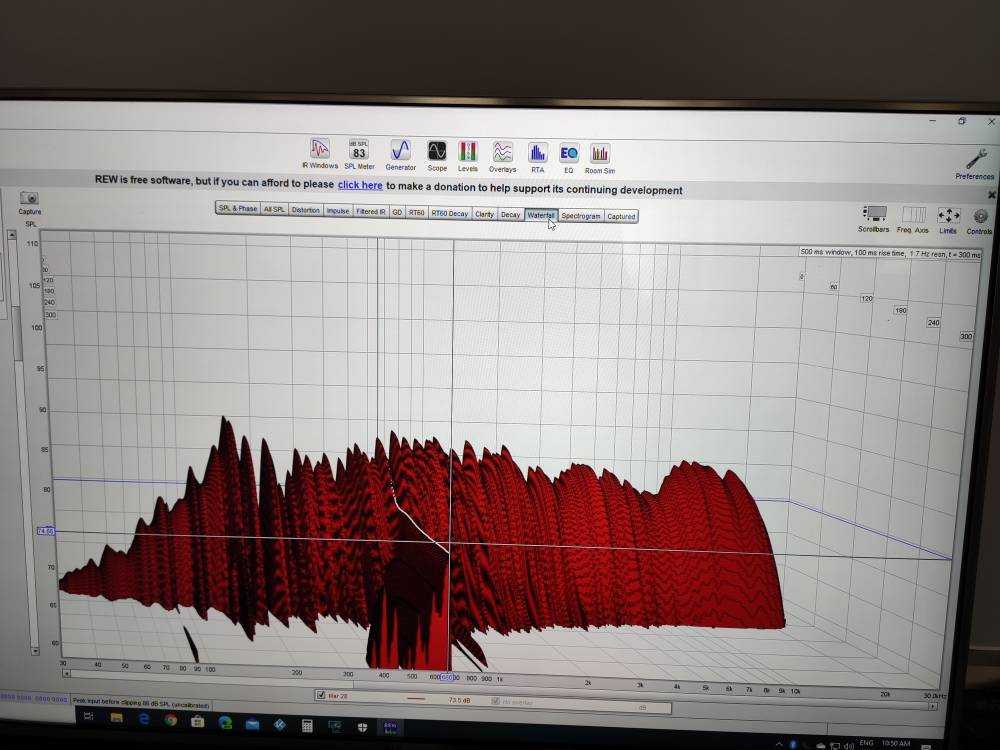Switch to Spectrogram tab
Screen dimensions: 1000x750
tap(581, 216)
